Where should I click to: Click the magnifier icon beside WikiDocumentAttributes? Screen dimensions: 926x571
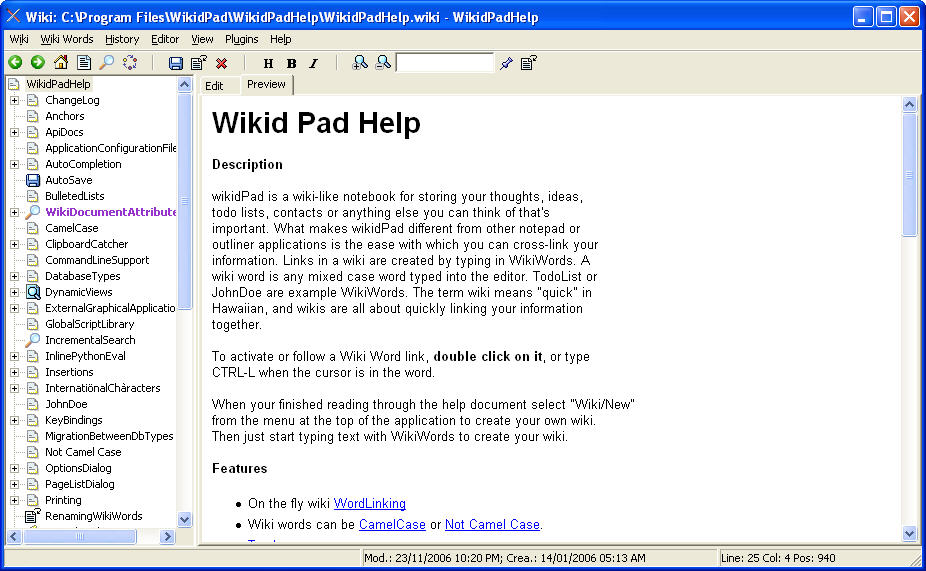pyautogui.click(x=33, y=211)
